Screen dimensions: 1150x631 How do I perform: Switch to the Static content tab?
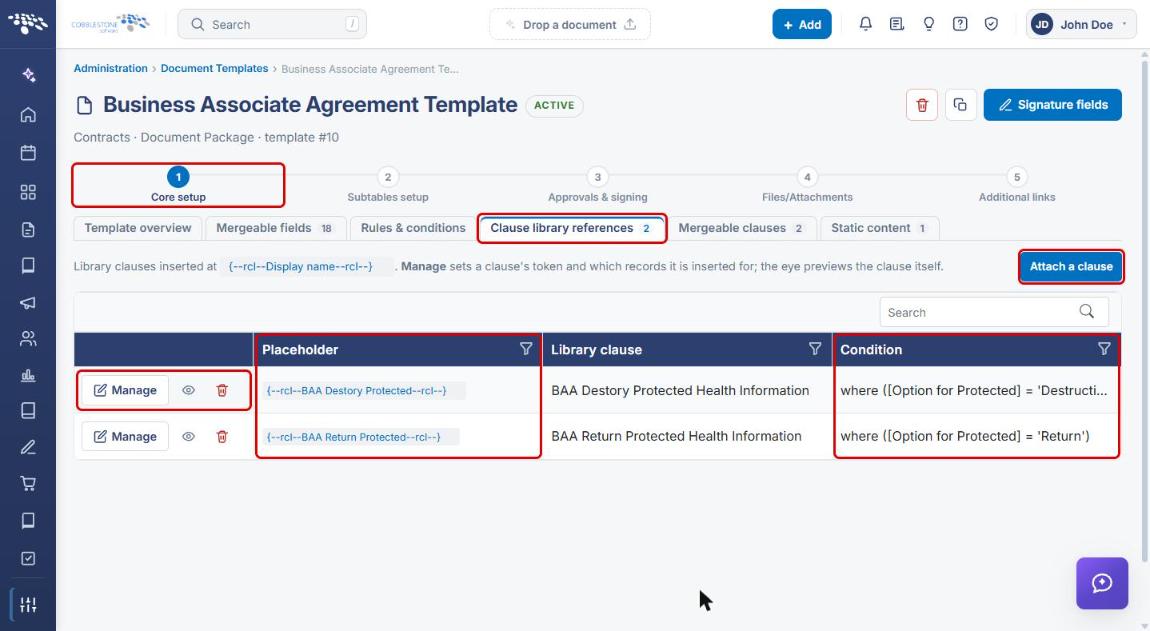pyautogui.click(x=879, y=228)
